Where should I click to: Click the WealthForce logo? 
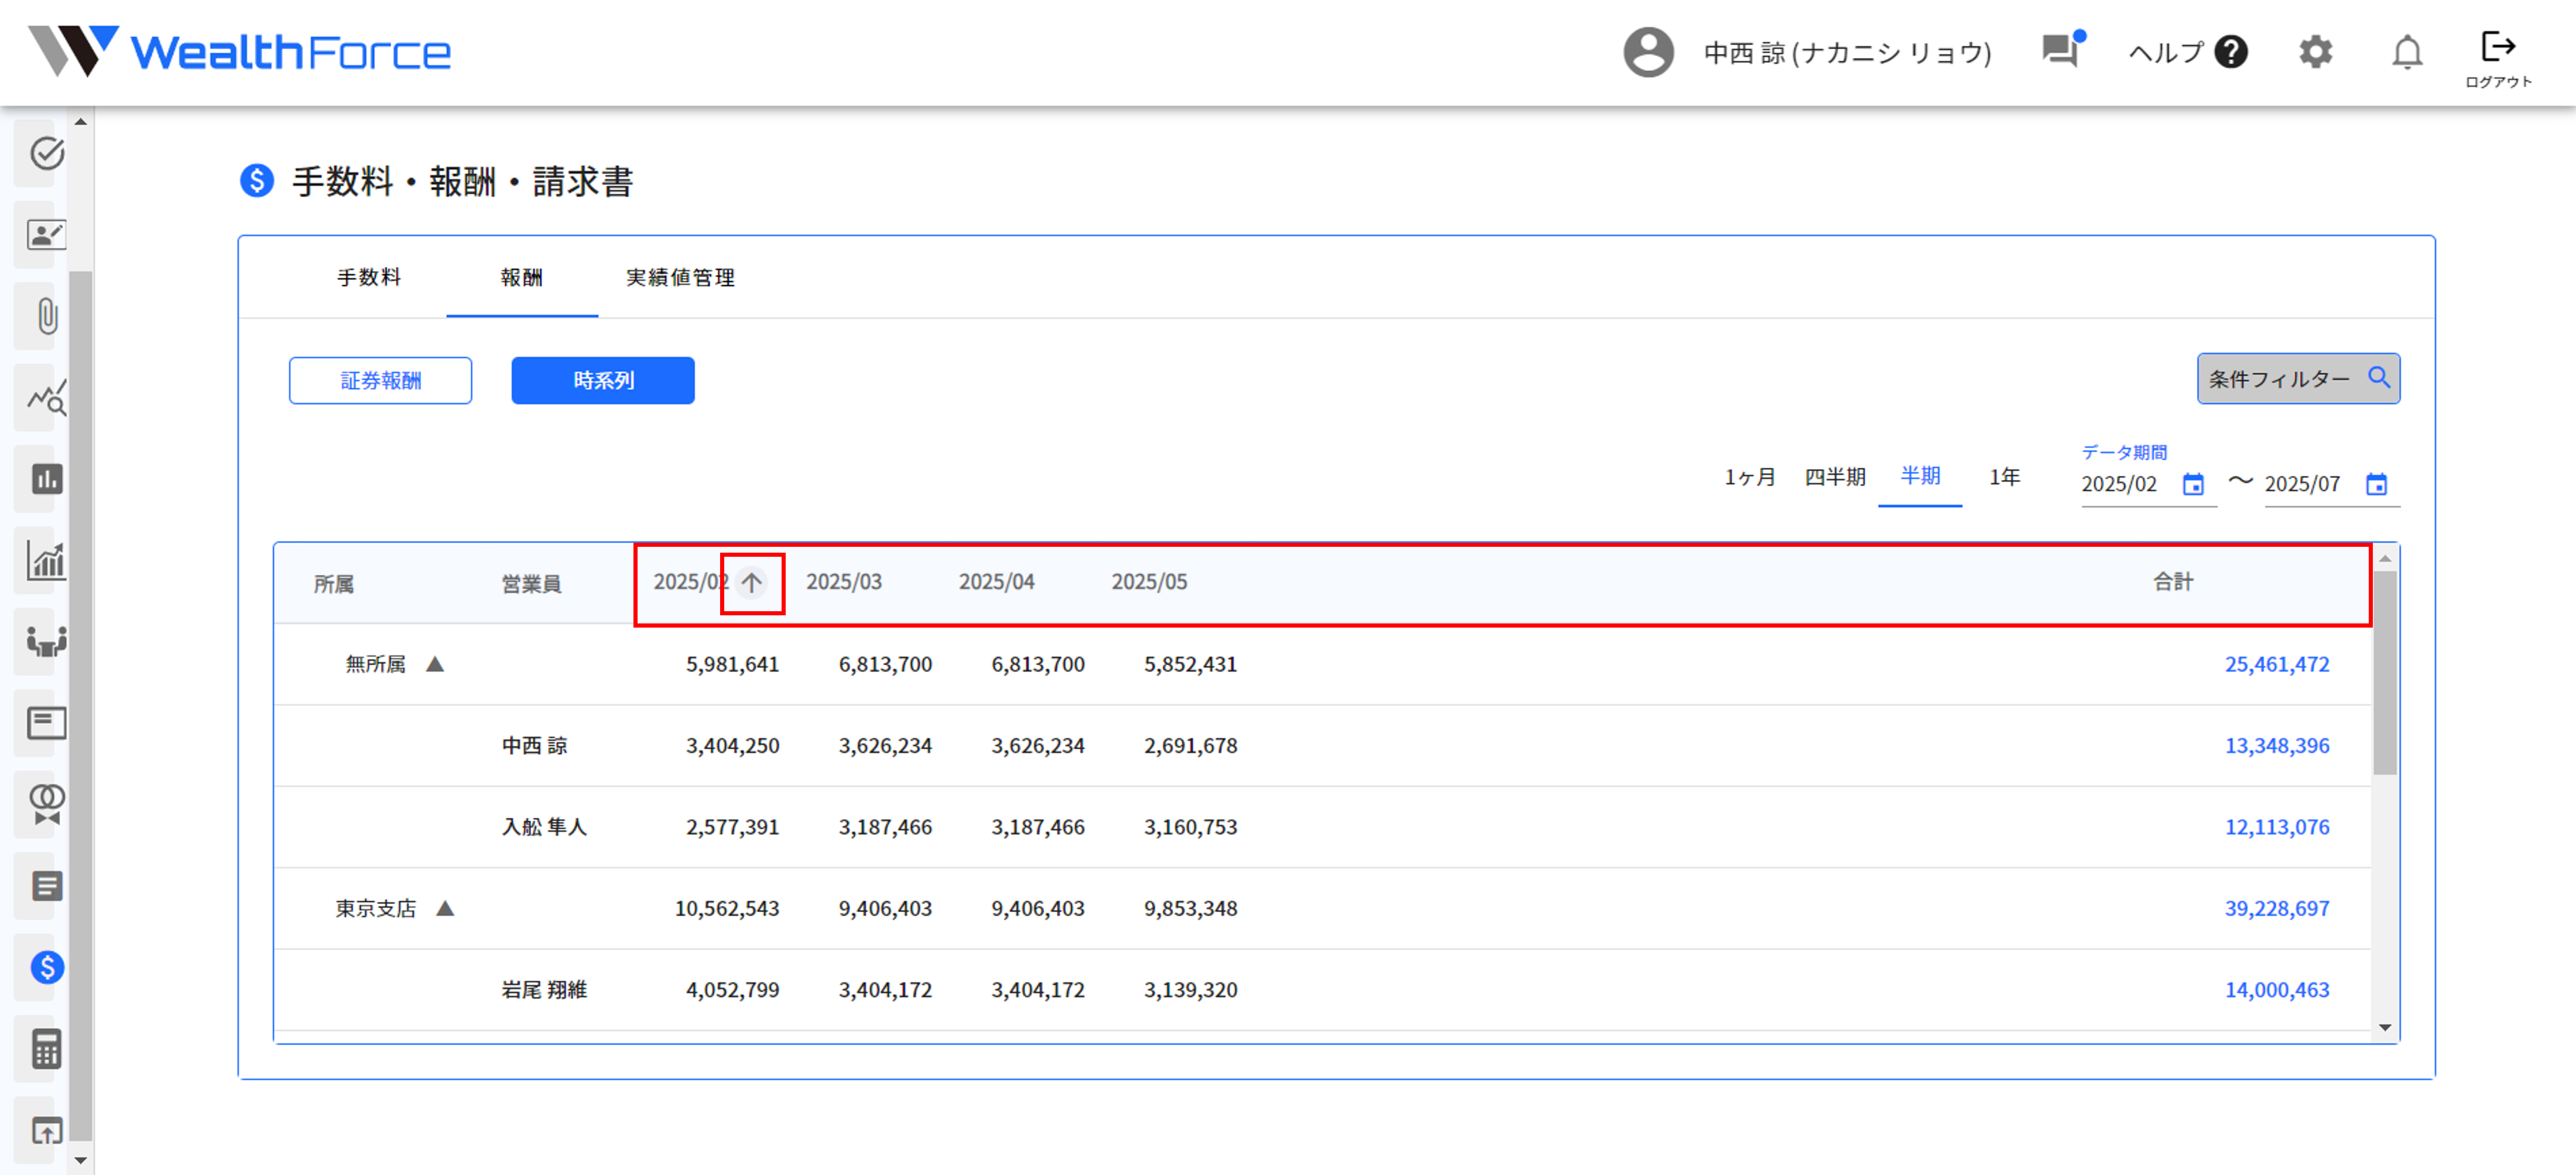[x=240, y=52]
